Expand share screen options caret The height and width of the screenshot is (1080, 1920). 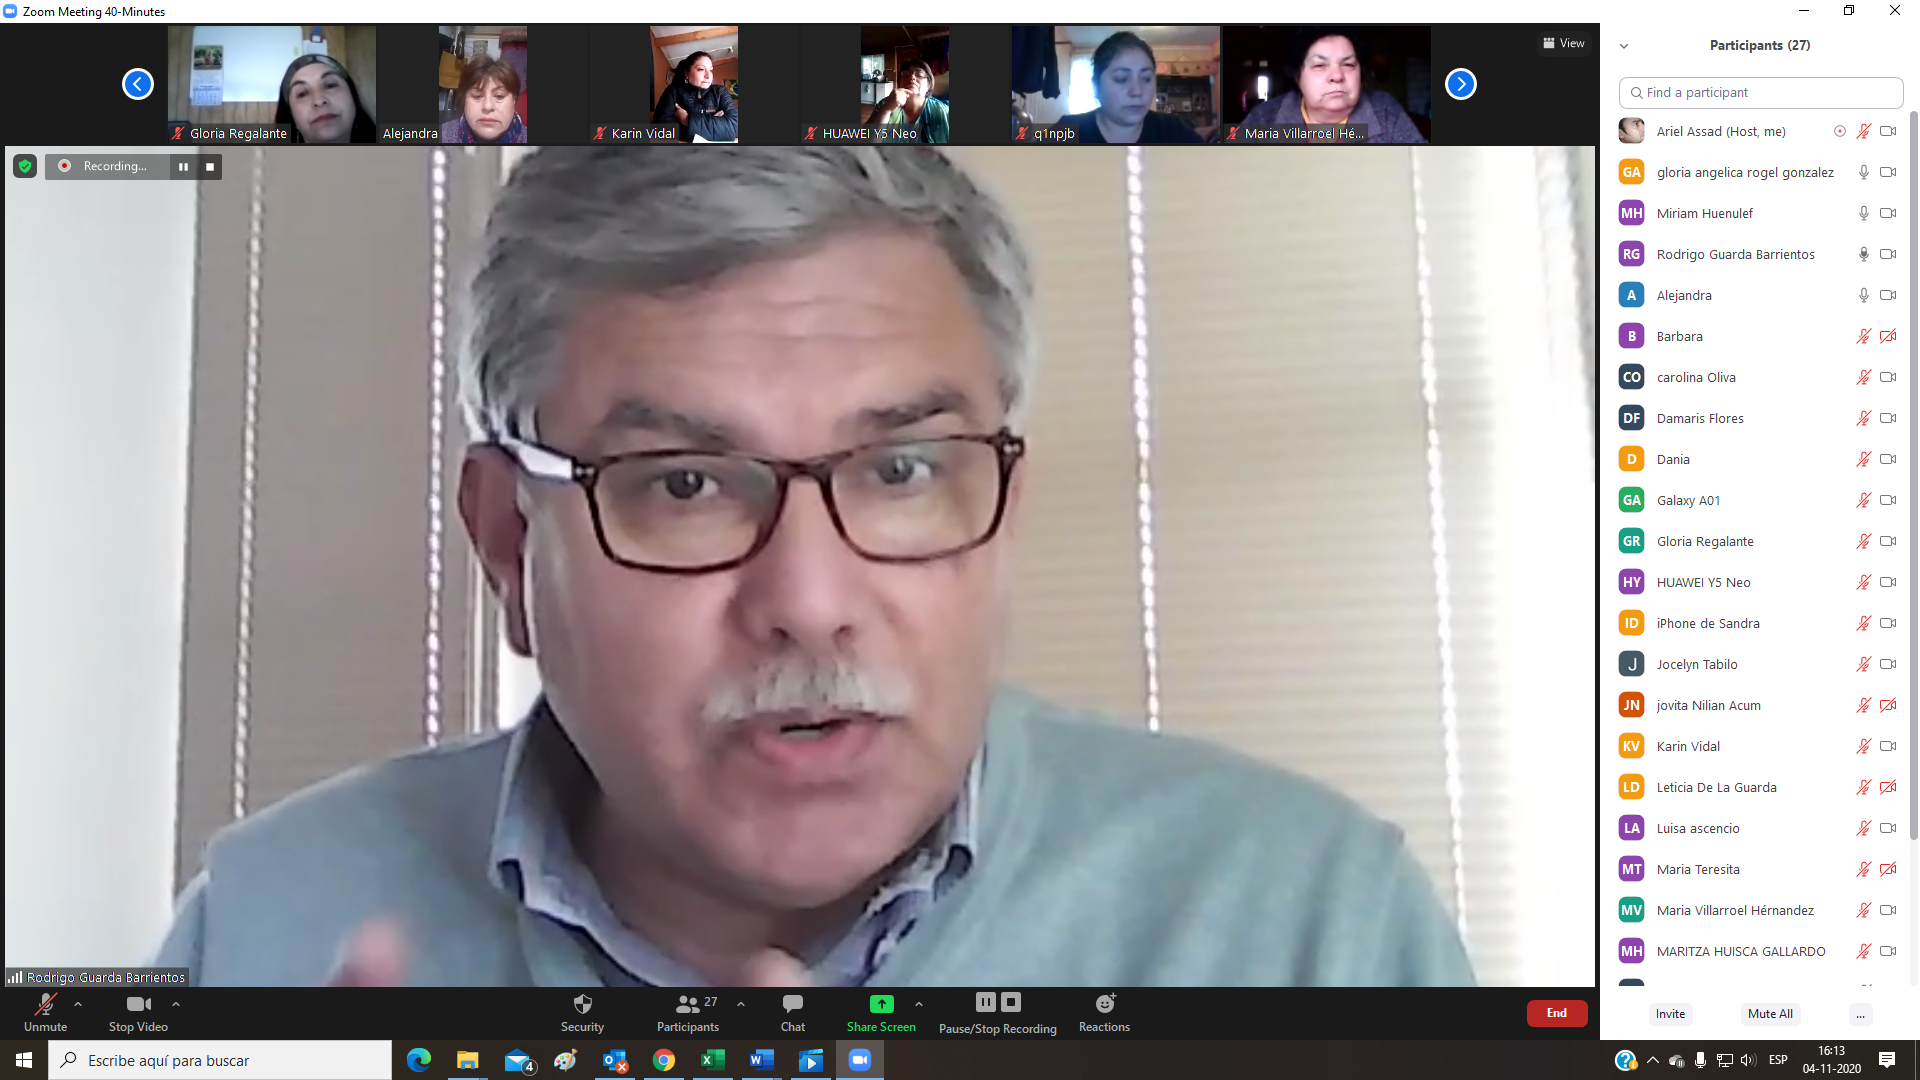click(919, 1004)
